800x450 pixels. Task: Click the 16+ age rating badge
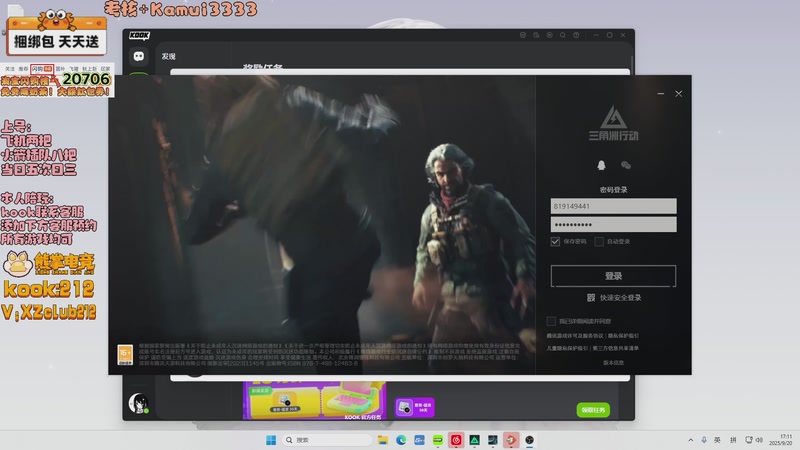click(125, 355)
